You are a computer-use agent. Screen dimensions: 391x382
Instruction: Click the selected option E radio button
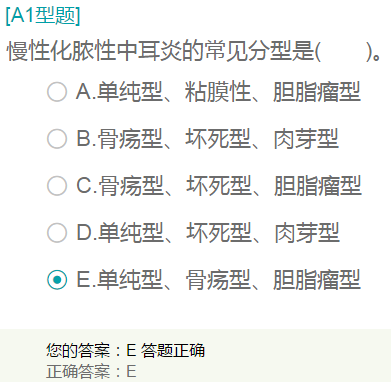[57, 280]
